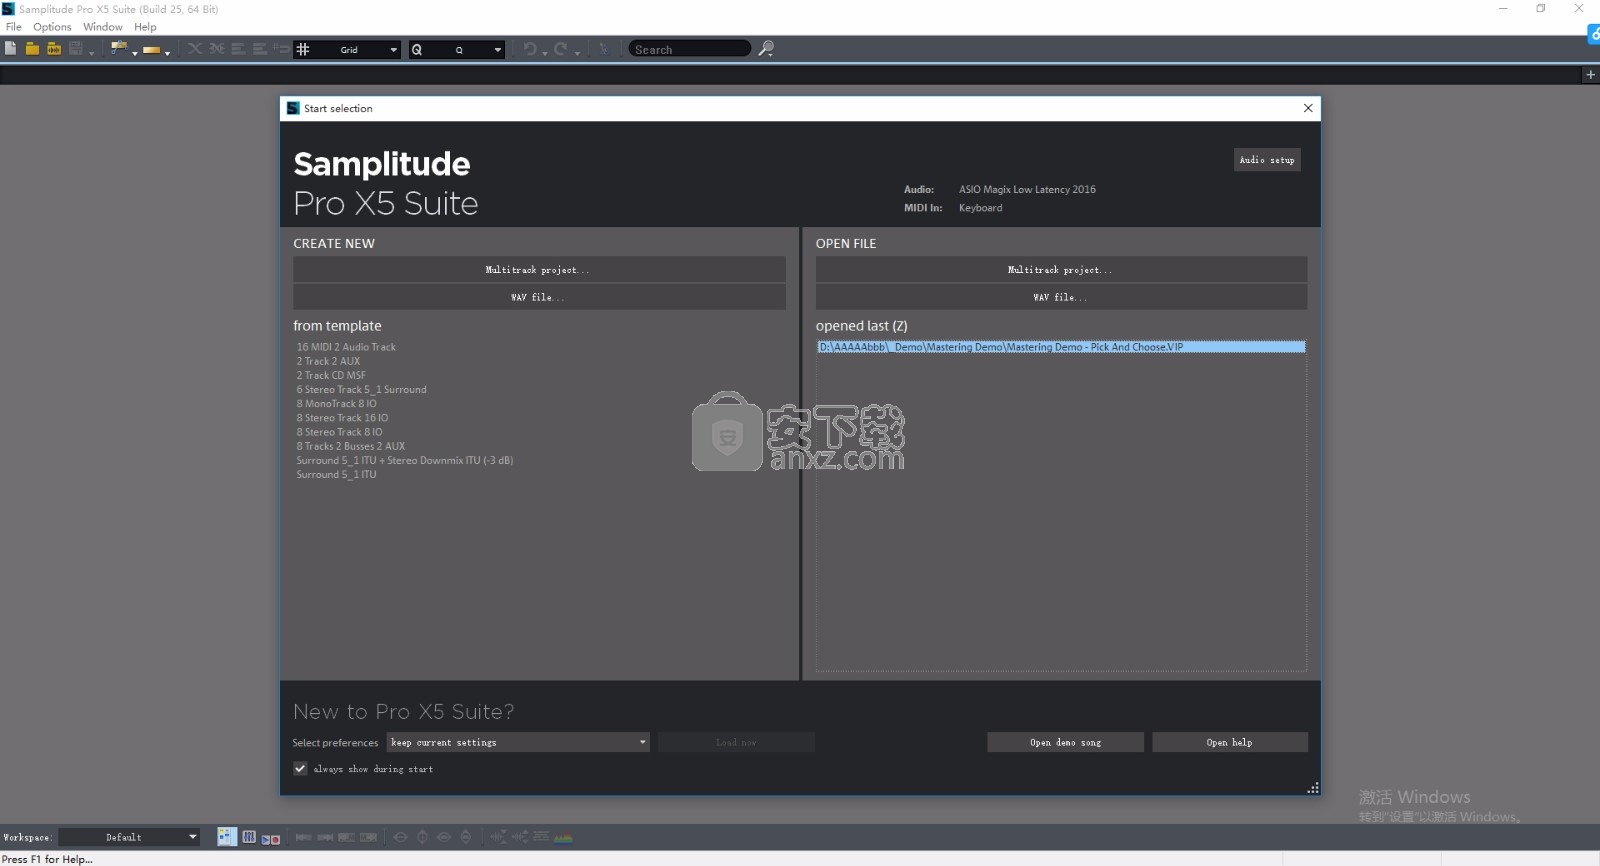Select template 6 Stereo Track 5_1 Surround
1600x866 pixels.
pyautogui.click(x=361, y=389)
